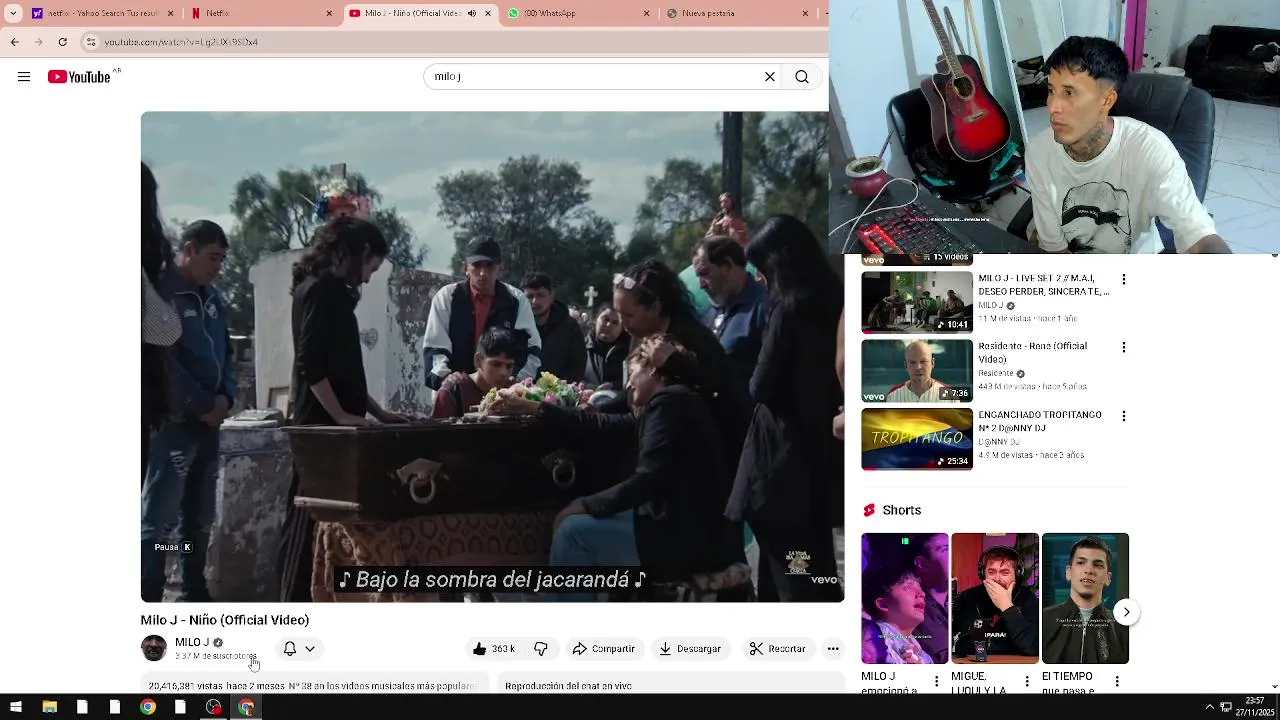Open options for Enganchado Tropitango video
This screenshot has height=720, width=1280.
[x=1124, y=416]
